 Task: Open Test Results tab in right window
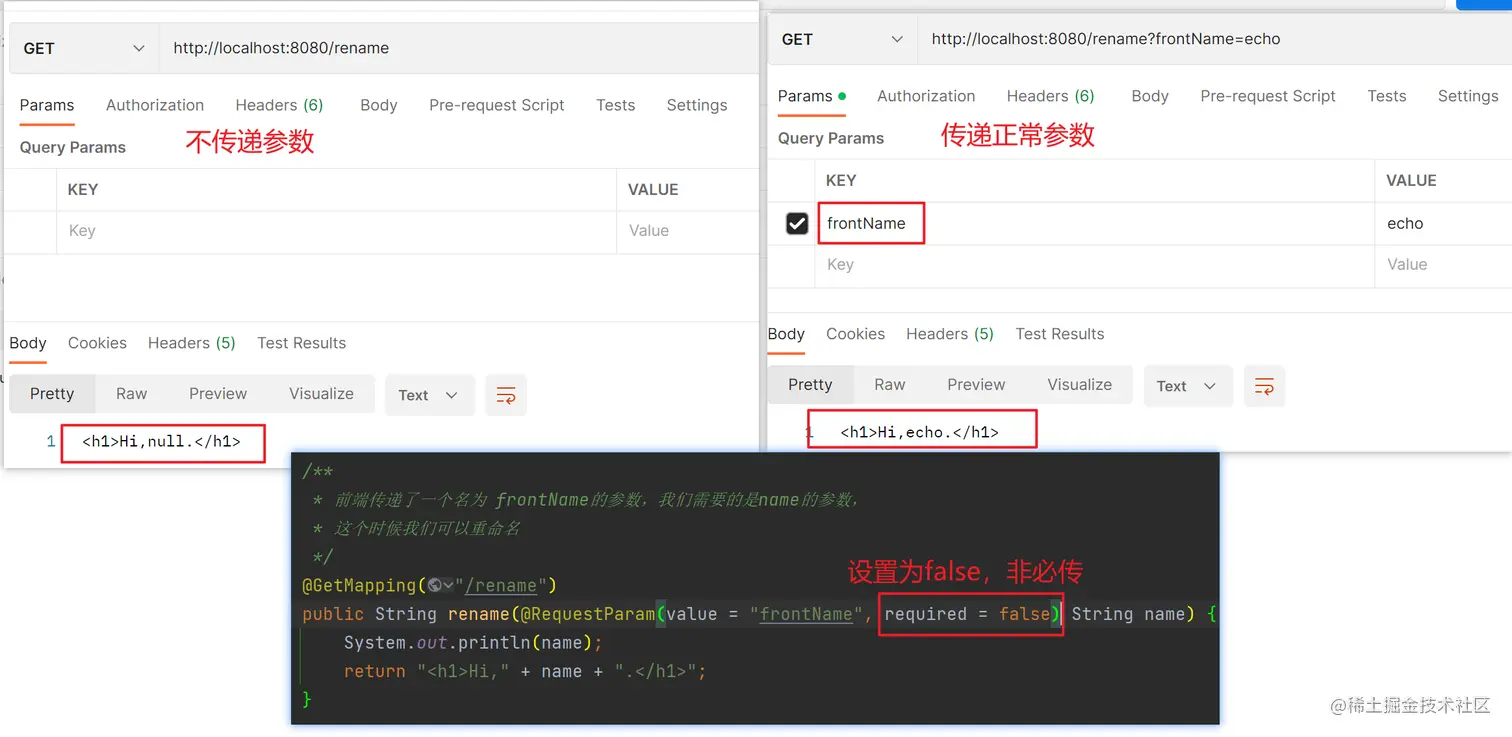(1060, 334)
